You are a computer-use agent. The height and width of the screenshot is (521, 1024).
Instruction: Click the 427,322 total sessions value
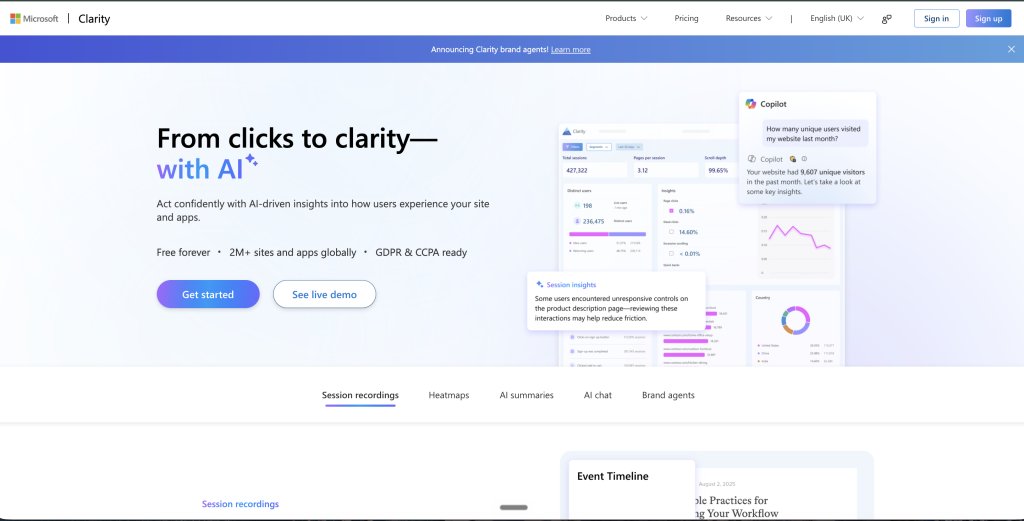point(577,170)
